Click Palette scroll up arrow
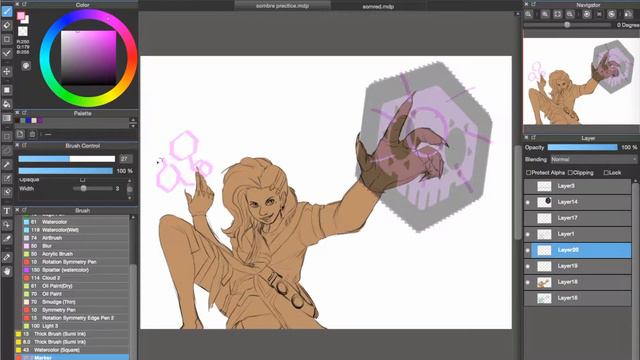 pos(133,120)
